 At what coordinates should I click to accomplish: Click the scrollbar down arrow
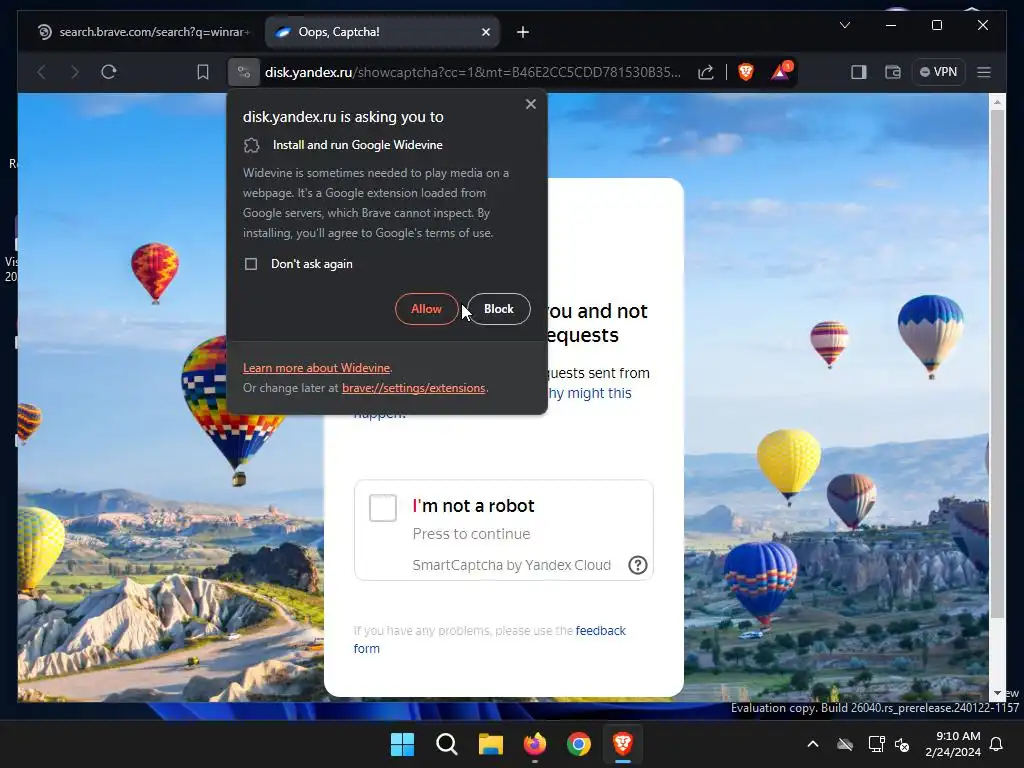[x=997, y=693]
